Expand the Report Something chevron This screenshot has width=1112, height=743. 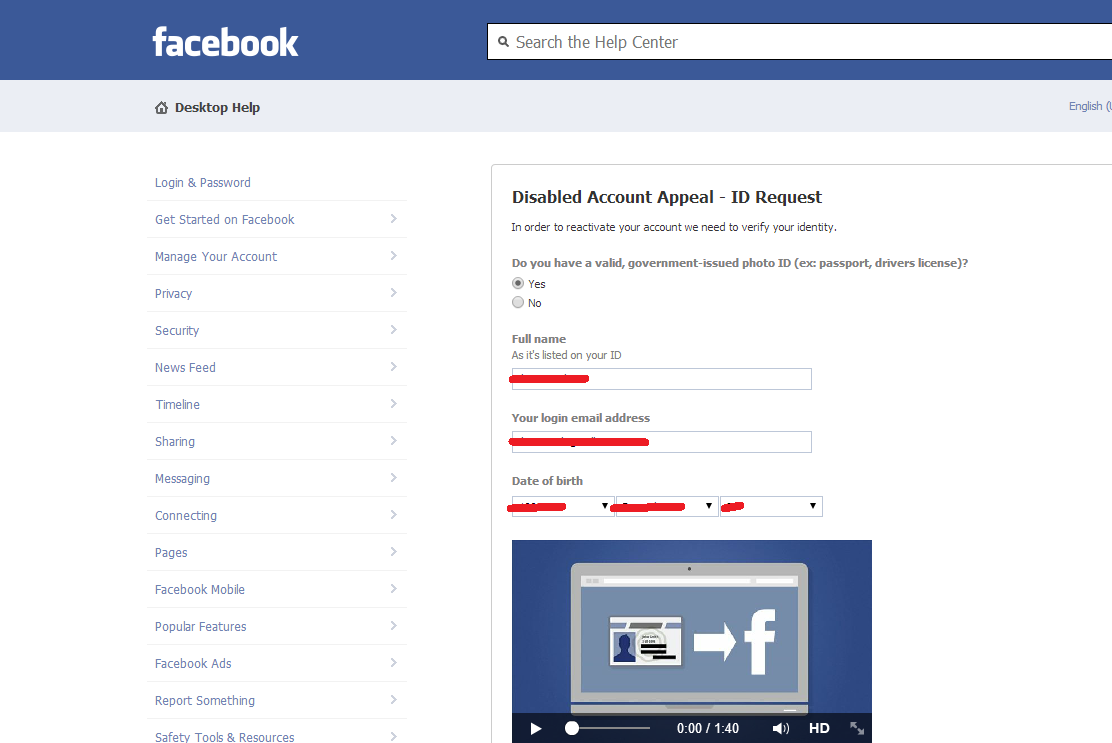(x=394, y=699)
